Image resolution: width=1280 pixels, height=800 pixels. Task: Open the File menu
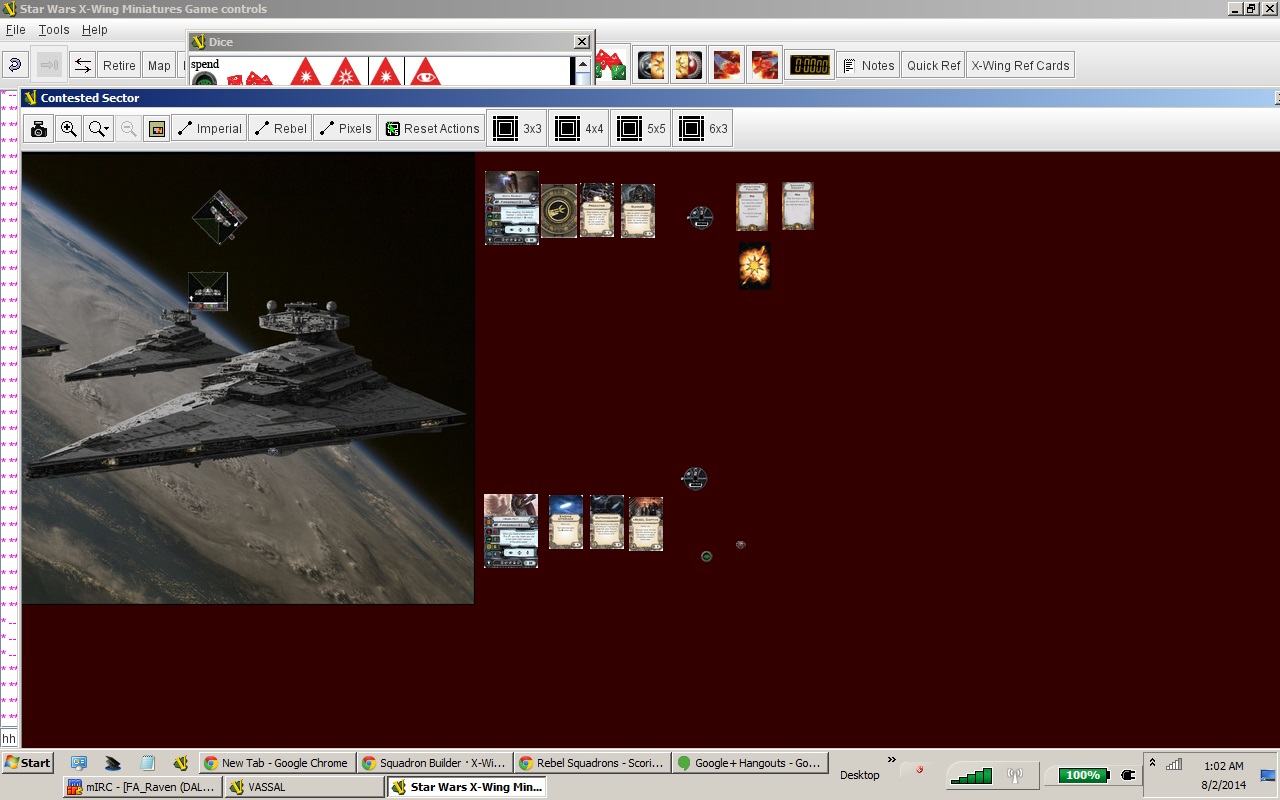[16, 30]
